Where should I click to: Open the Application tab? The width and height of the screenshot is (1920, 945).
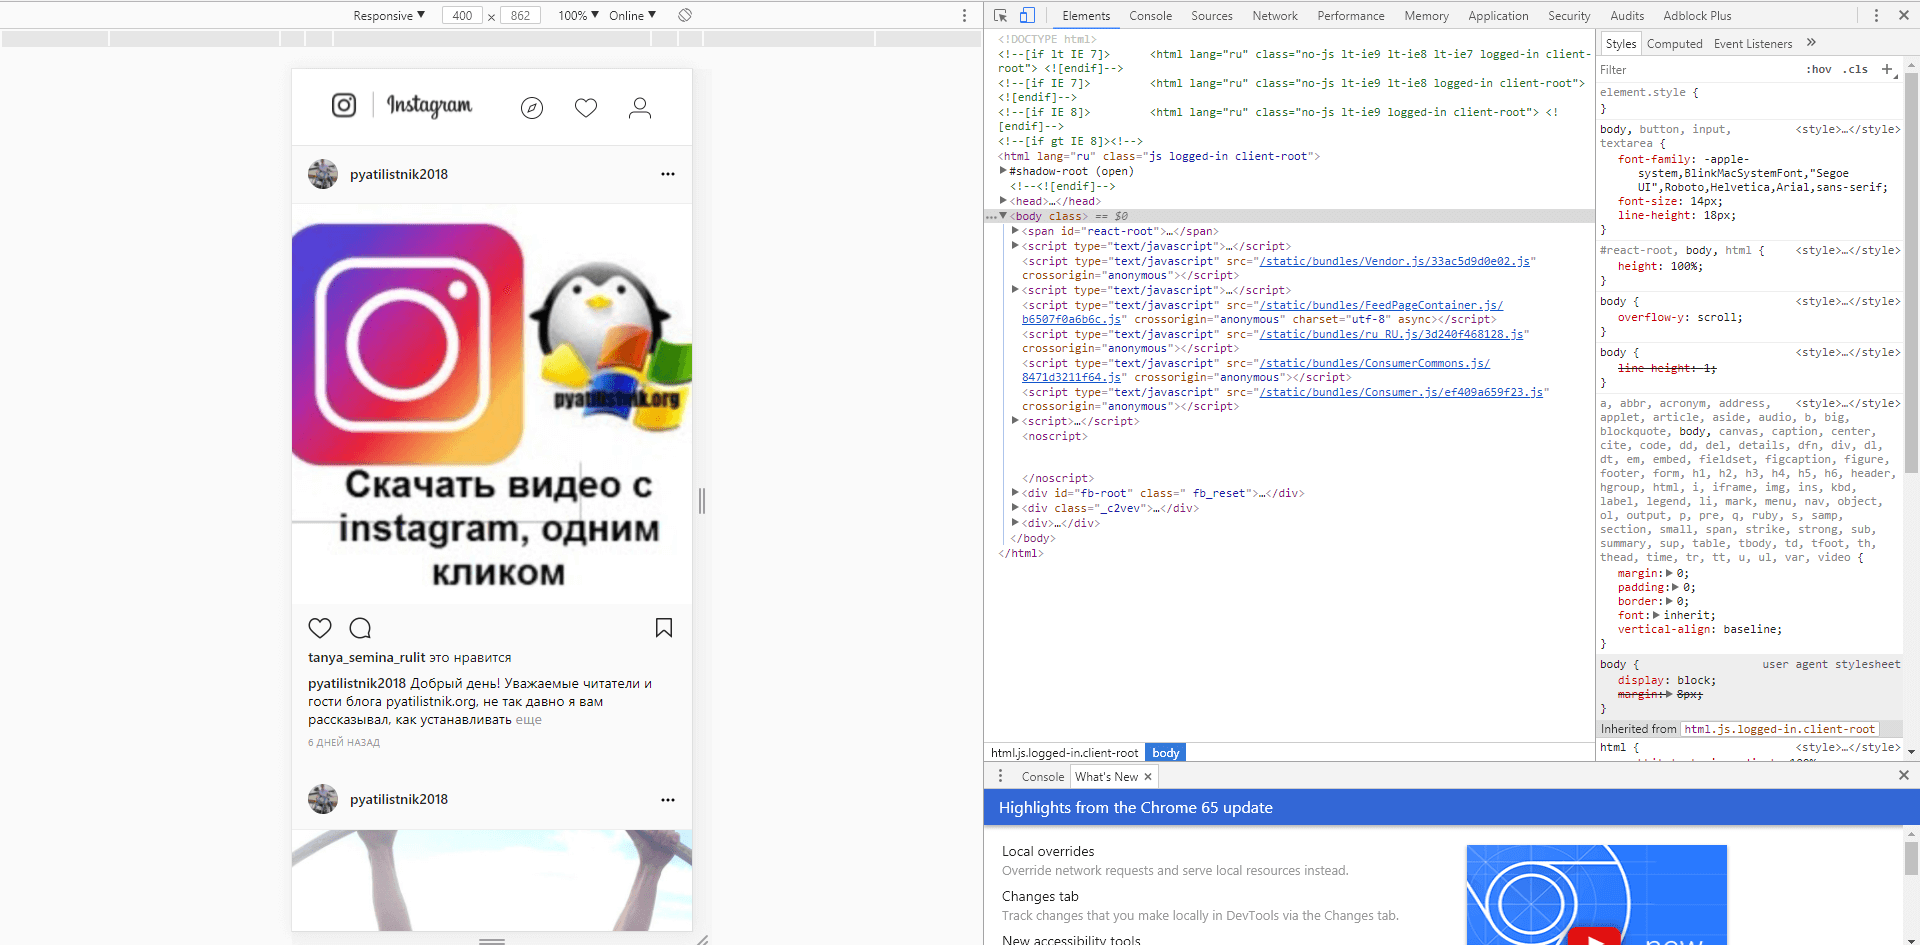[x=1498, y=15]
